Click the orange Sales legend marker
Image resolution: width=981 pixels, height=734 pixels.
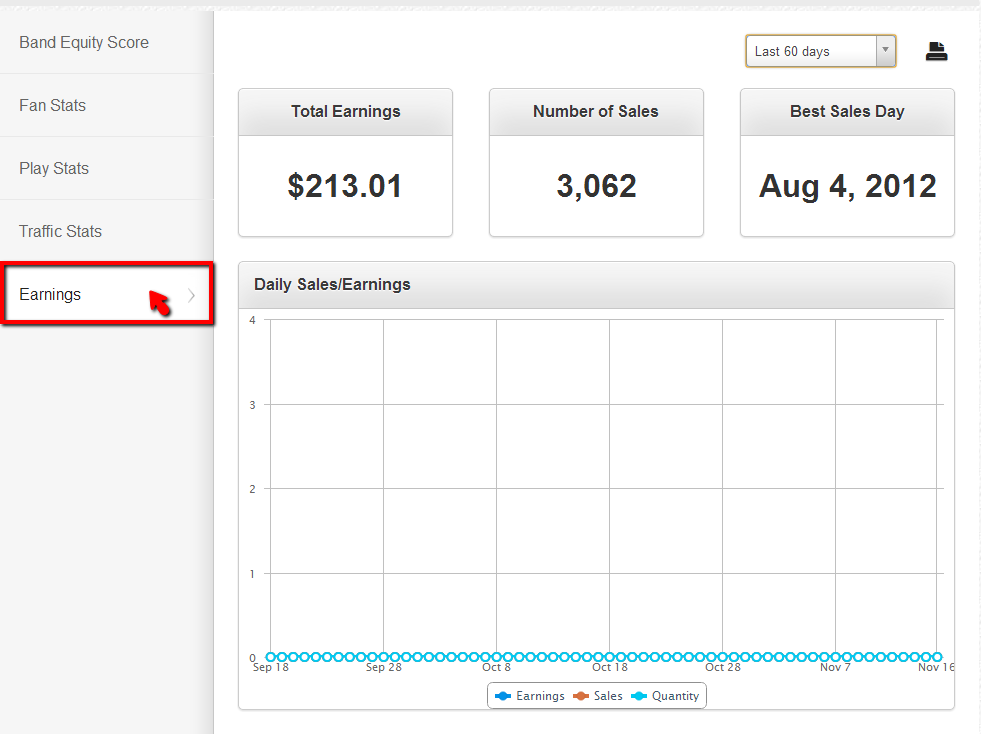pyautogui.click(x=581, y=696)
